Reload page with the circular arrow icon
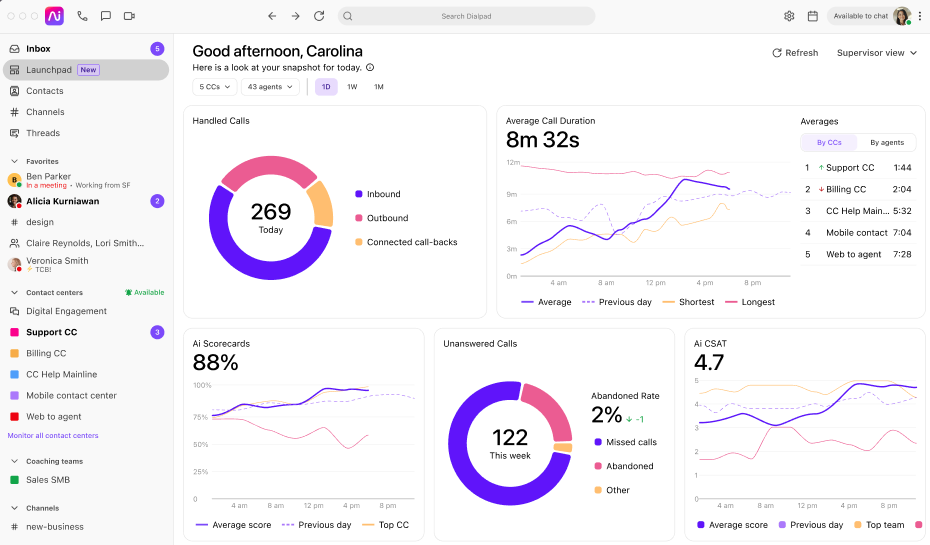Screen dimensions: 930x545 tap(319, 16)
